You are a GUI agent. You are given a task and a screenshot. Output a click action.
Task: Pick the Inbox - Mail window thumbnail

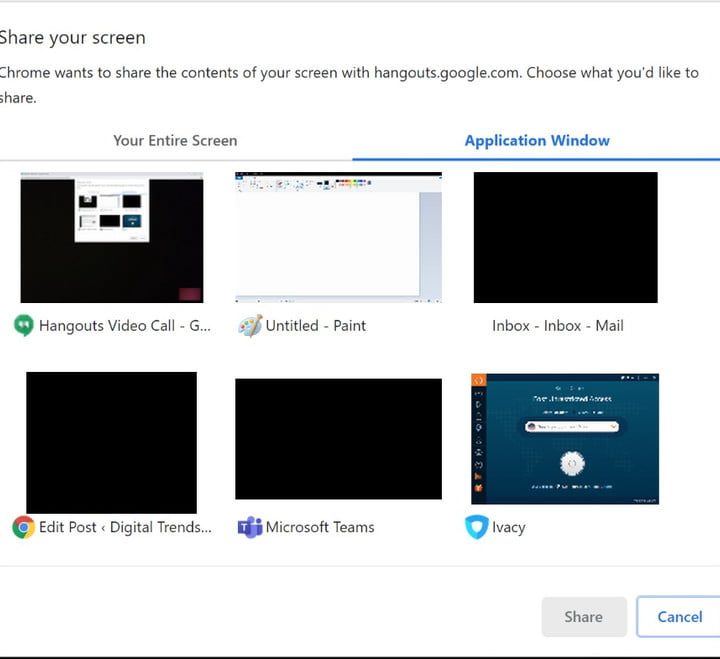pyautogui.click(x=565, y=237)
